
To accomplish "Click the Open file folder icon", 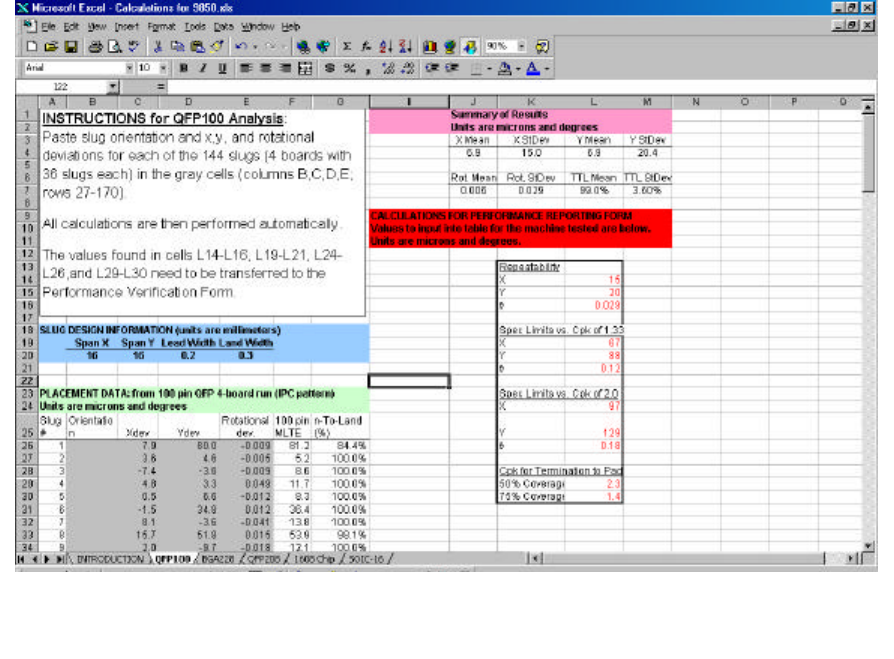I will (51, 47).
